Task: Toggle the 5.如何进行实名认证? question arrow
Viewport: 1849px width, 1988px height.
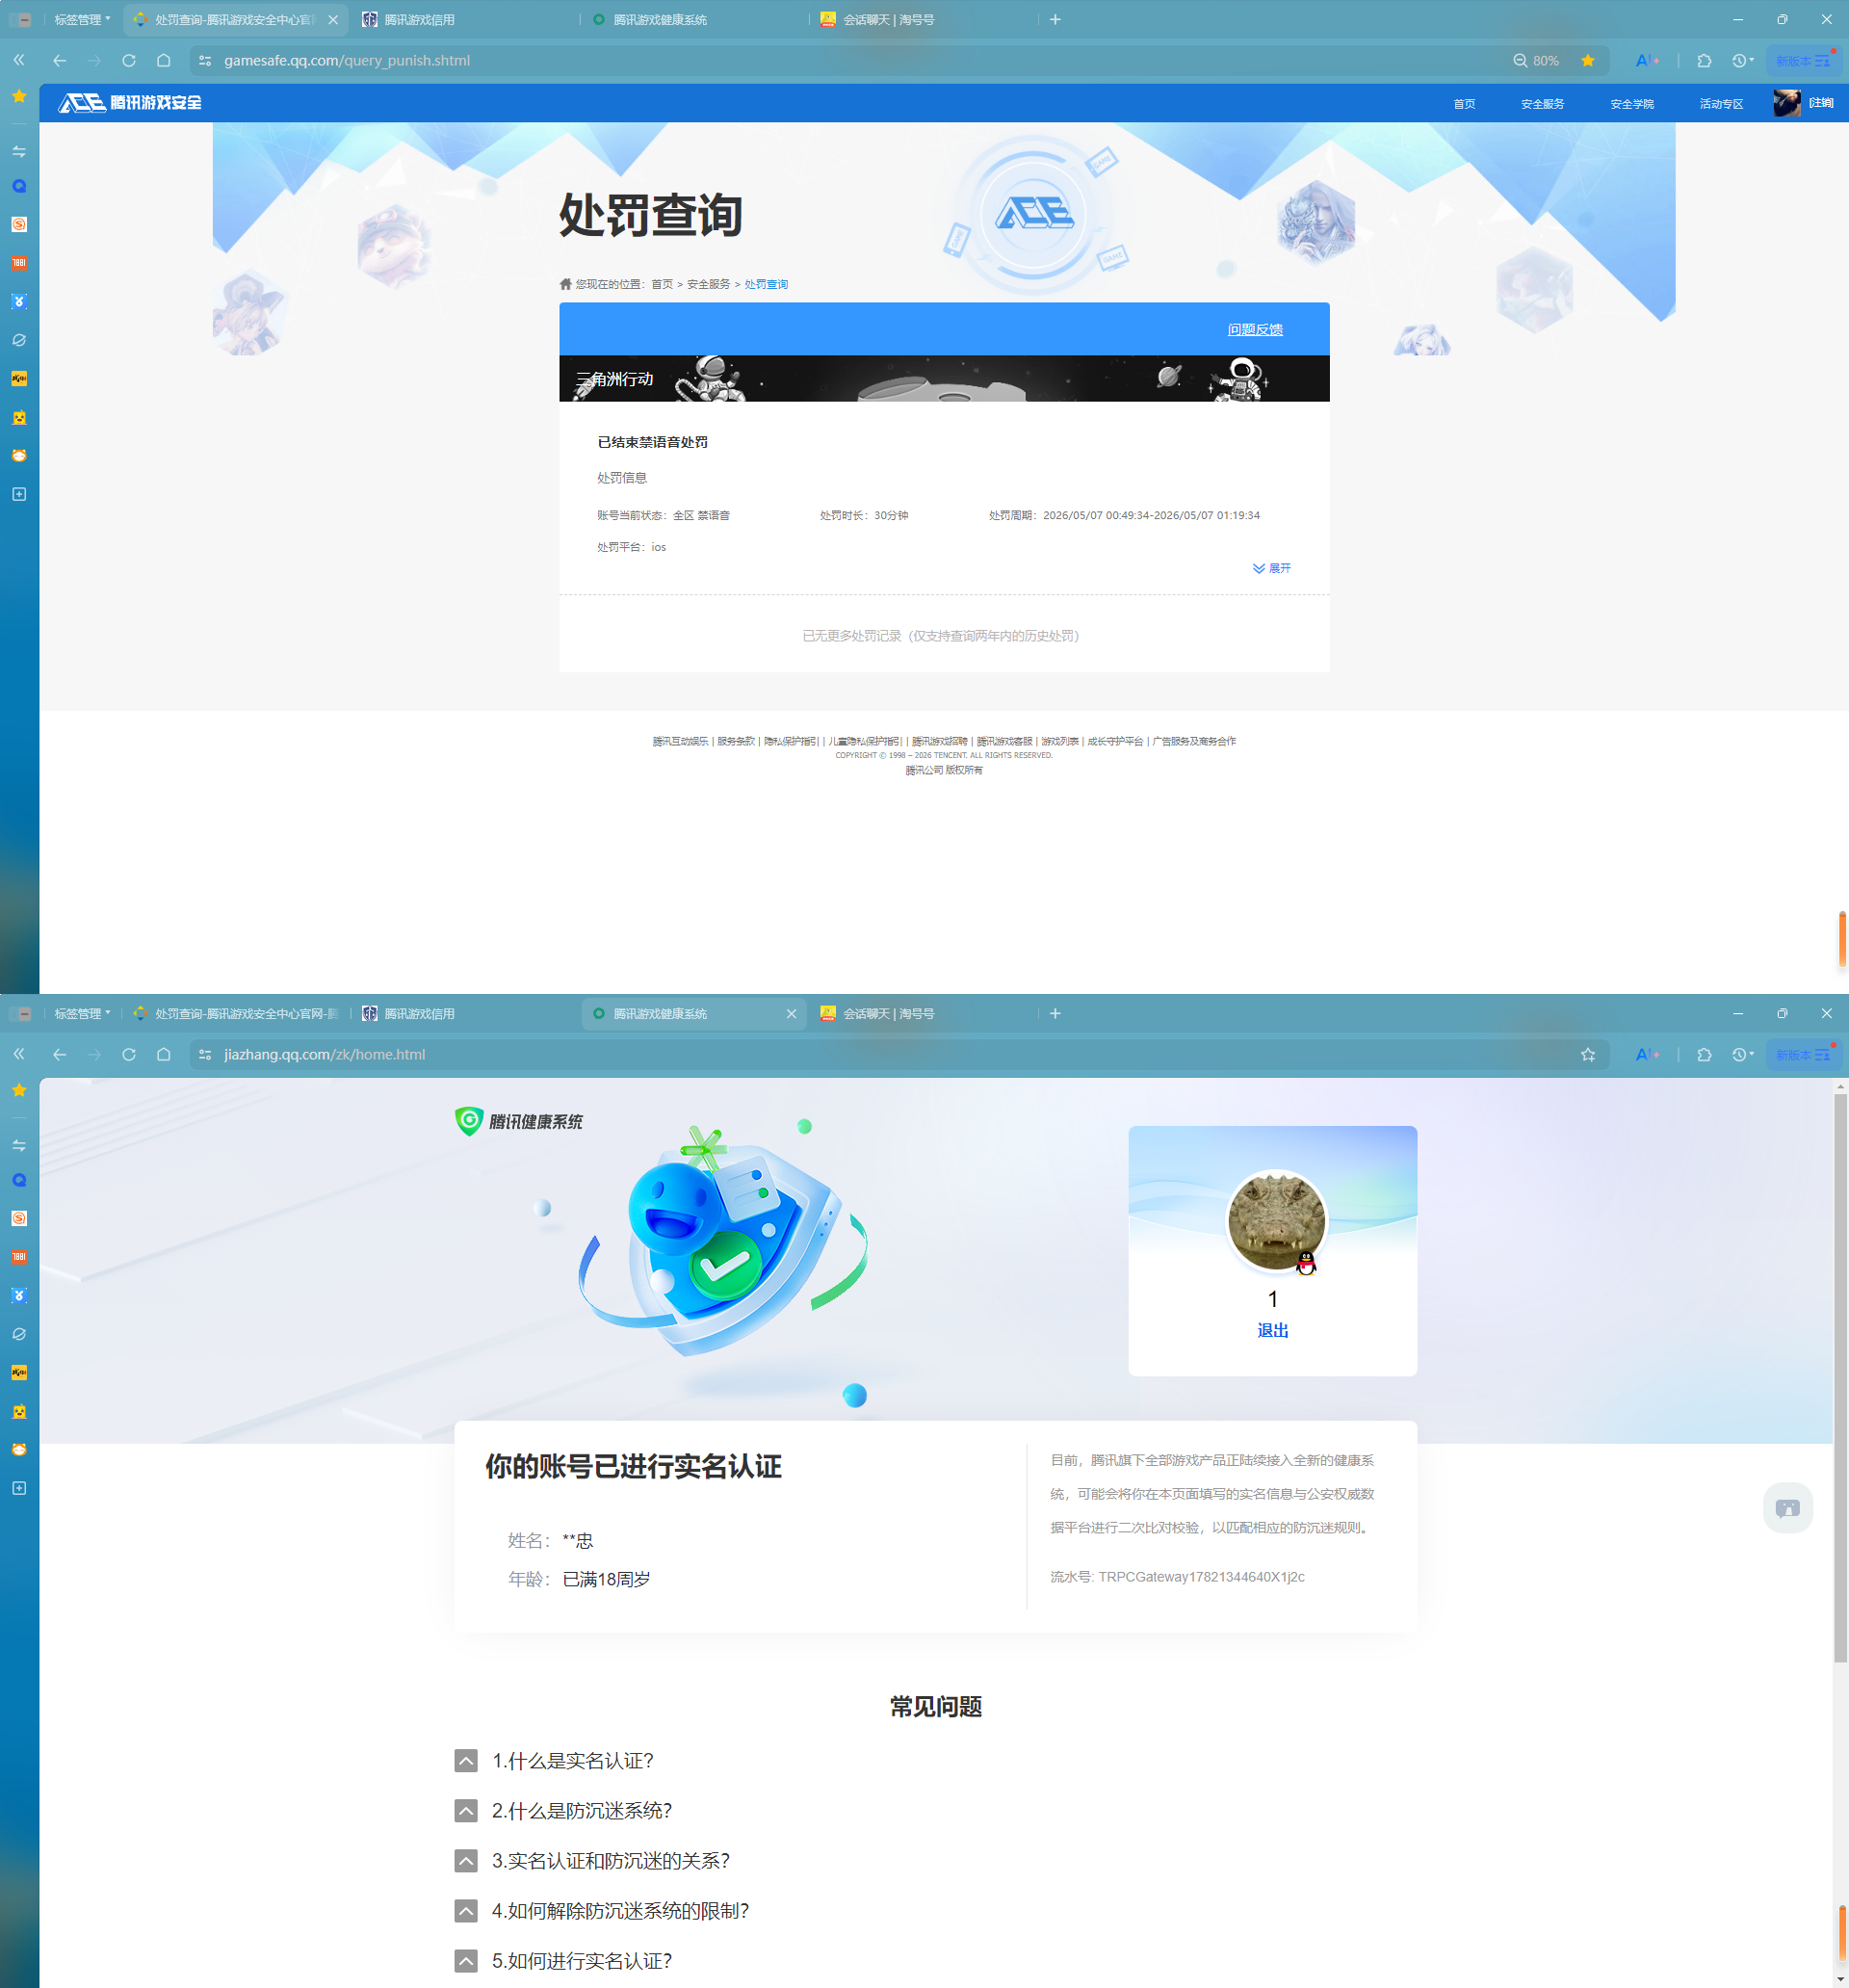Action: coord(466,1961)
